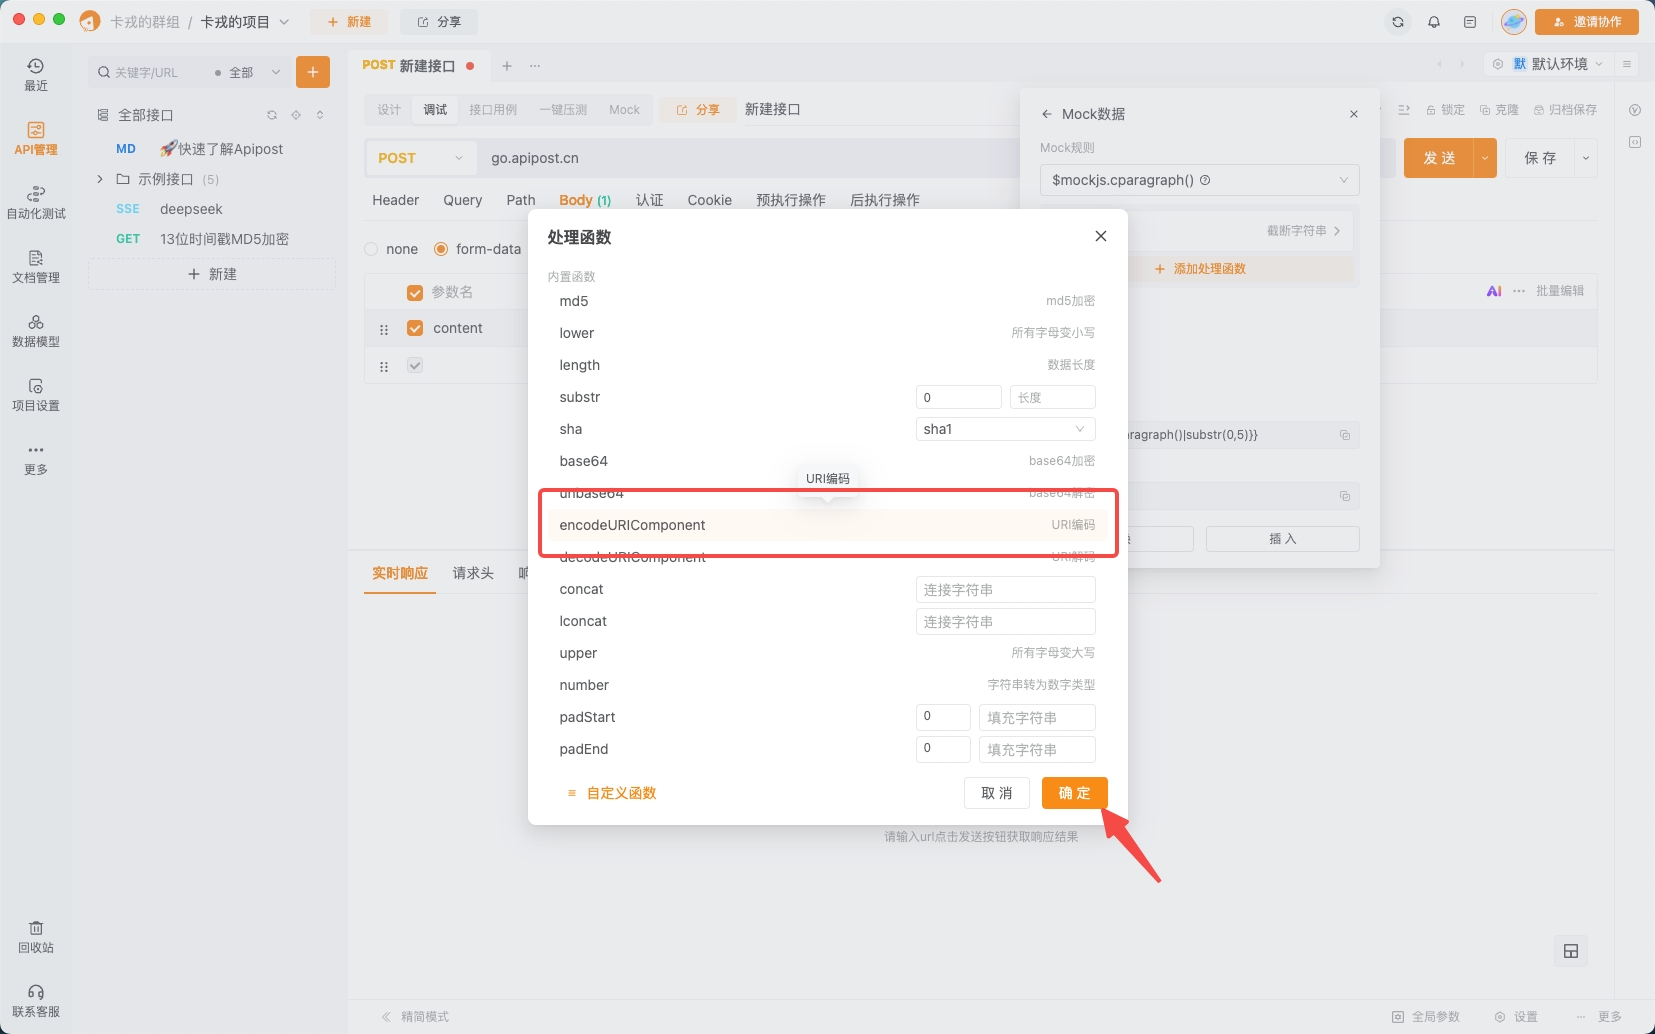Switch to the 预执行操作 tab
The image size is (1655, 1034).
(x=791, y=200)
